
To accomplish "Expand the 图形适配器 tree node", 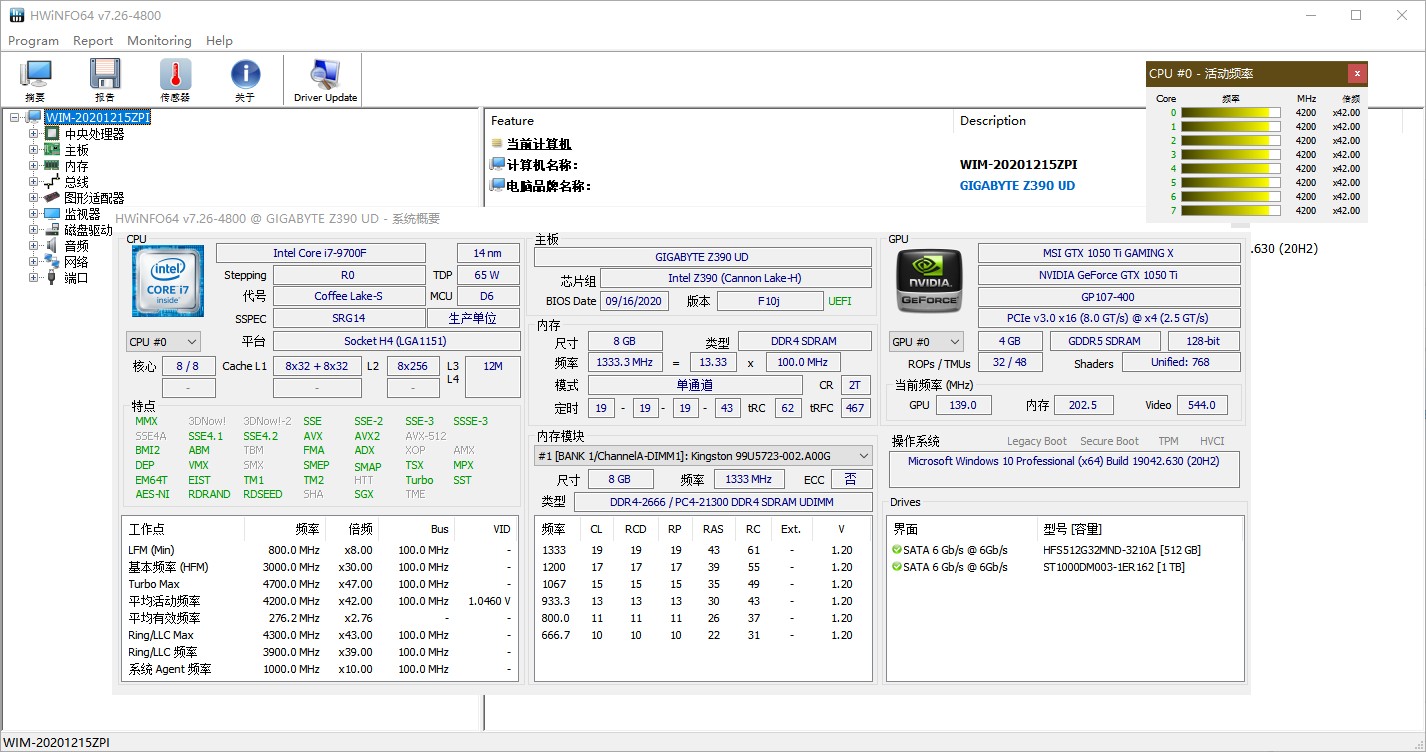I will [33, 198].
